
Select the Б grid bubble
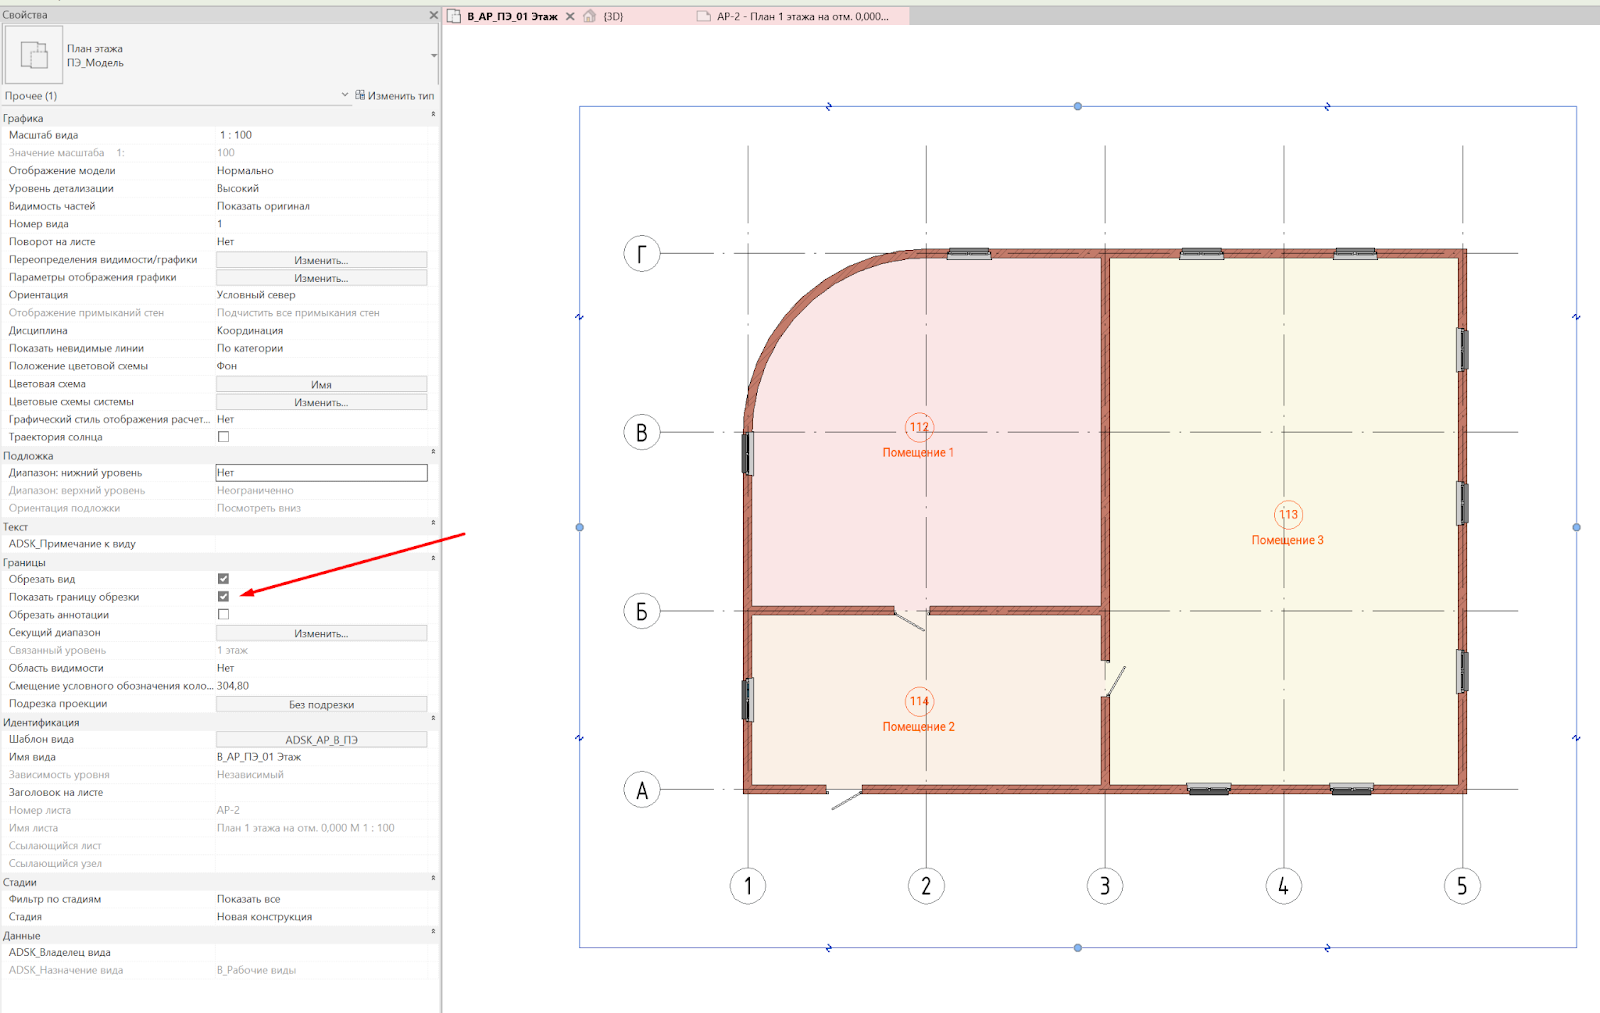(642, 611)
